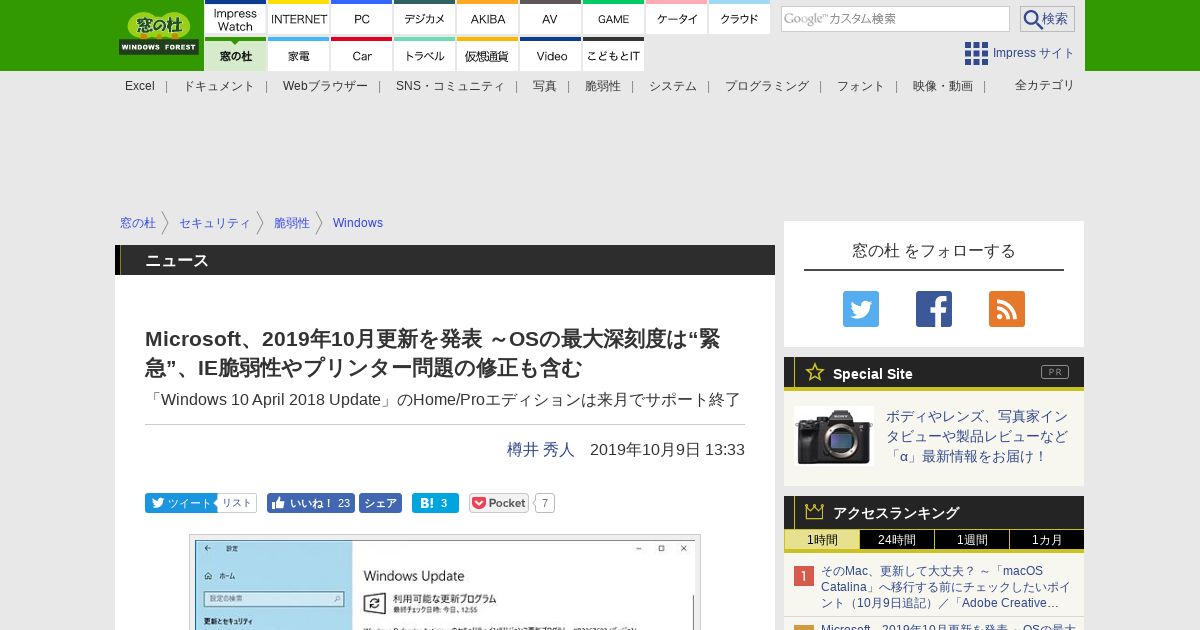
Task: Open the Car site tab
Action: coord(362,55)
